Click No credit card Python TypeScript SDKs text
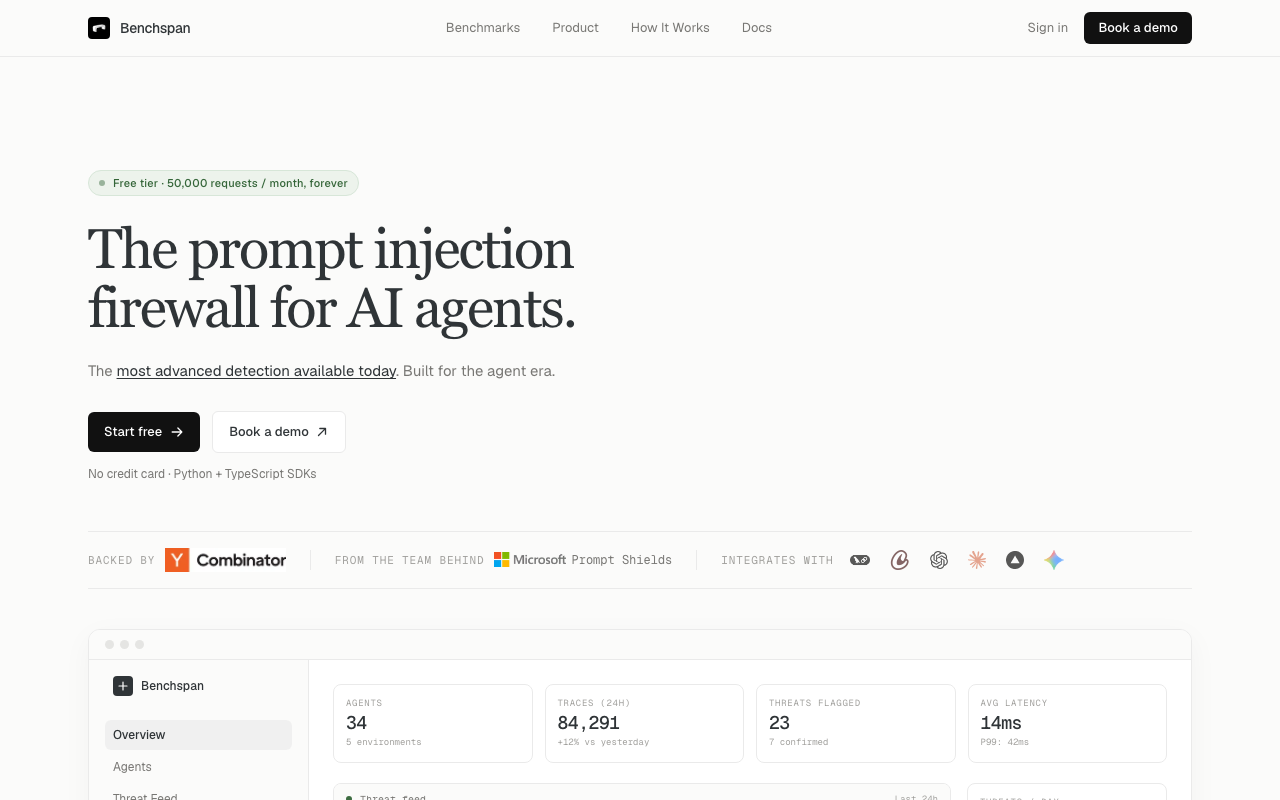 (202, 474)
